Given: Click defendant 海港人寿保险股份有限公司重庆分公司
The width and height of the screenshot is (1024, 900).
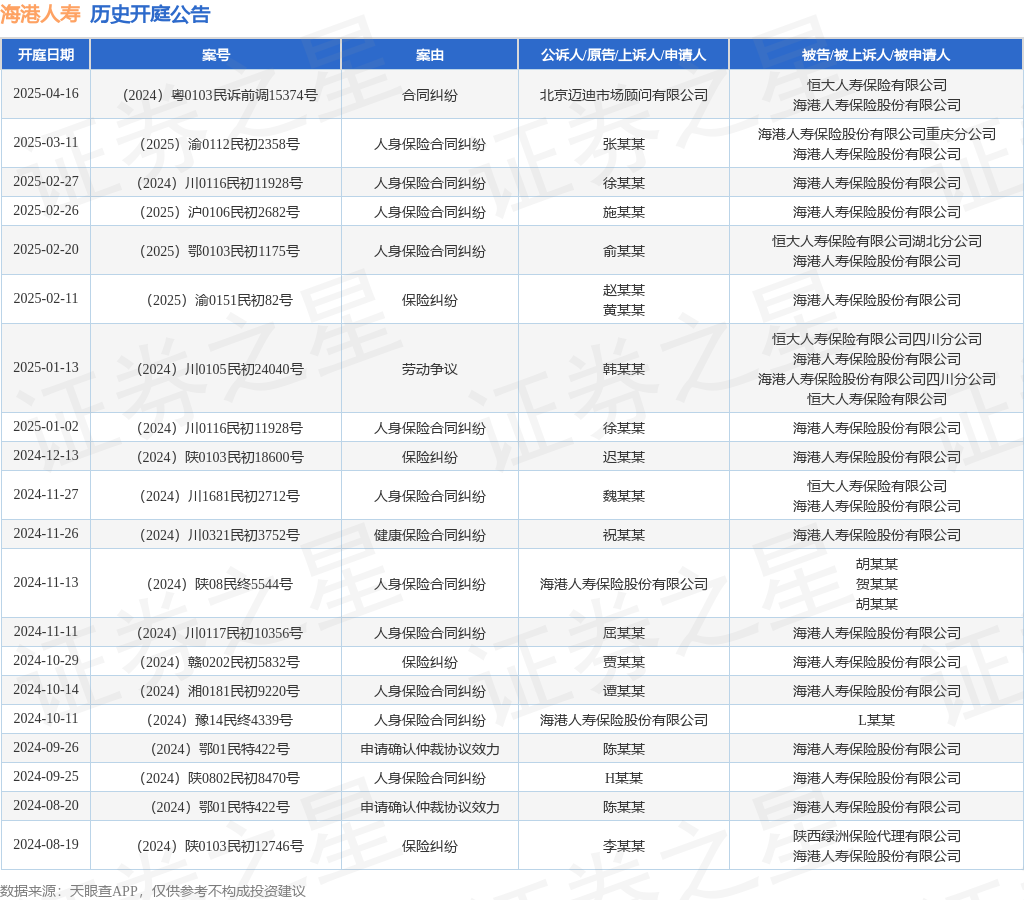Looking at the screenshot, I should point(876,134).
